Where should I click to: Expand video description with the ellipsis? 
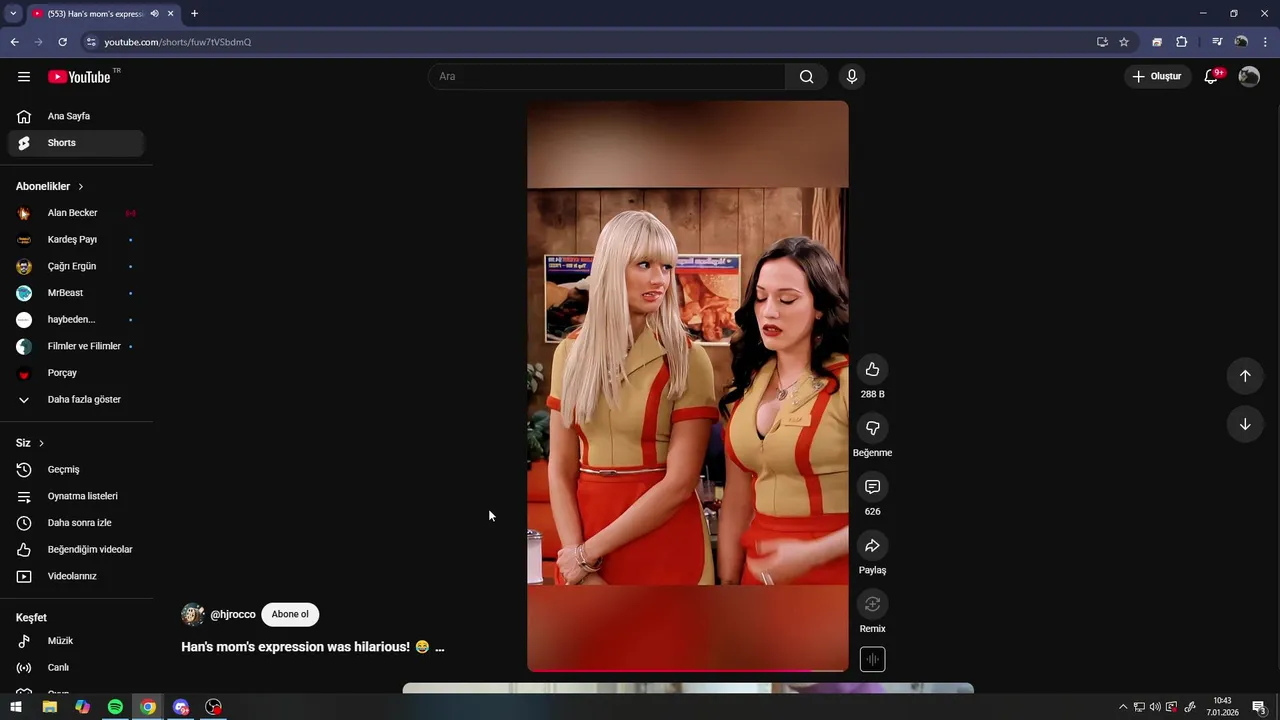pos(439,647)
